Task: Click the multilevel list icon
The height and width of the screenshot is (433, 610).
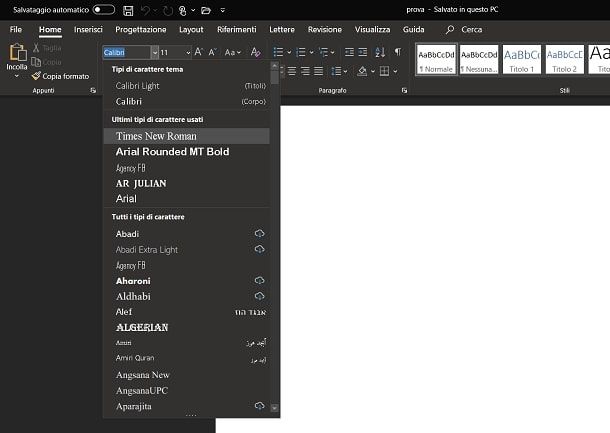Action: coord(323,52)
